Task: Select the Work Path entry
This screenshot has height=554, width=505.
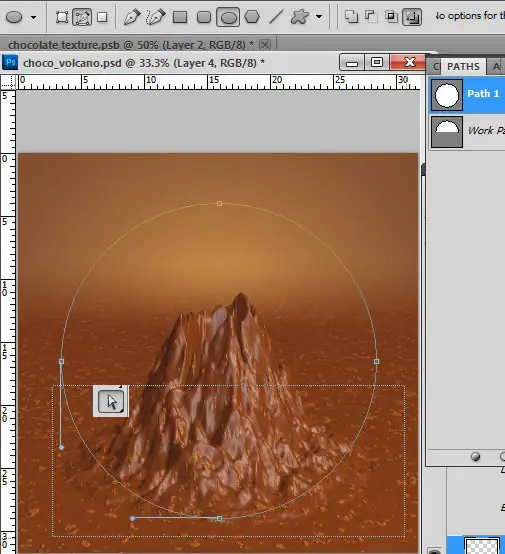Action: (468, 131)
